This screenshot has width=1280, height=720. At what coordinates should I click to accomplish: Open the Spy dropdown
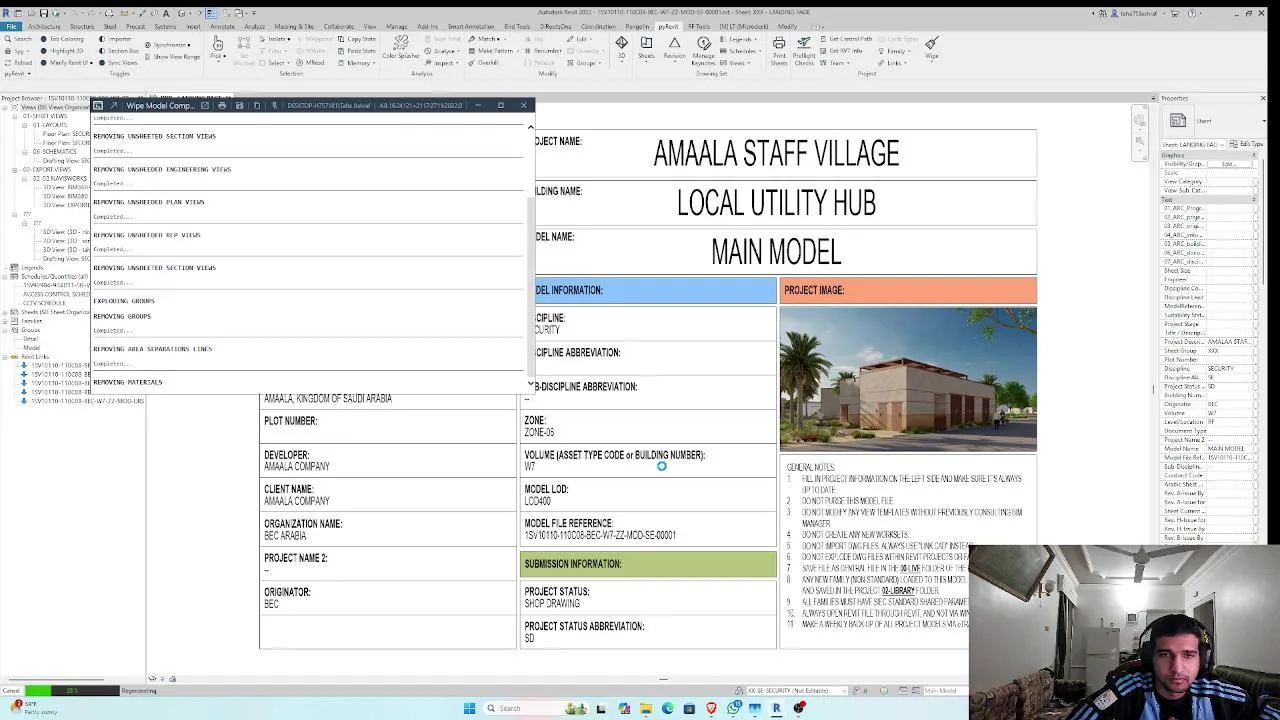(18, 51)
